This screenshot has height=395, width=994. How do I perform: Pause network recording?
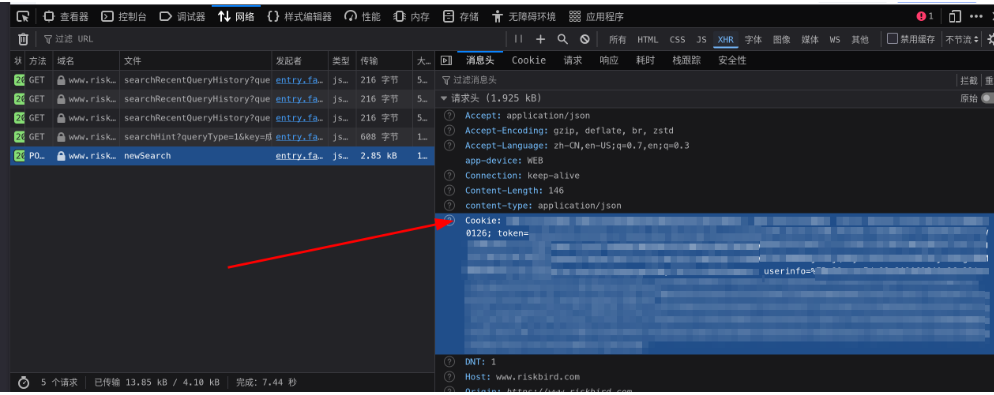tap(519, 39)
